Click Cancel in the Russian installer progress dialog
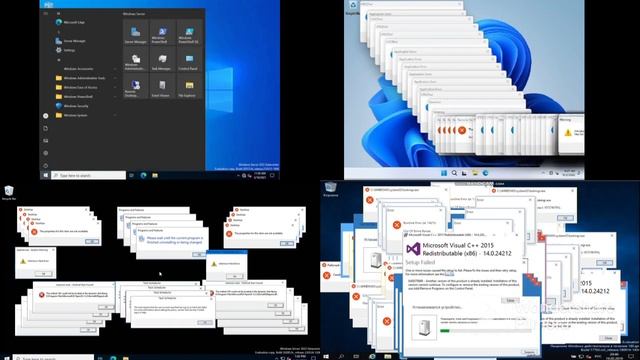The width and height of the screenshot is (640, 360). (529, 351)
